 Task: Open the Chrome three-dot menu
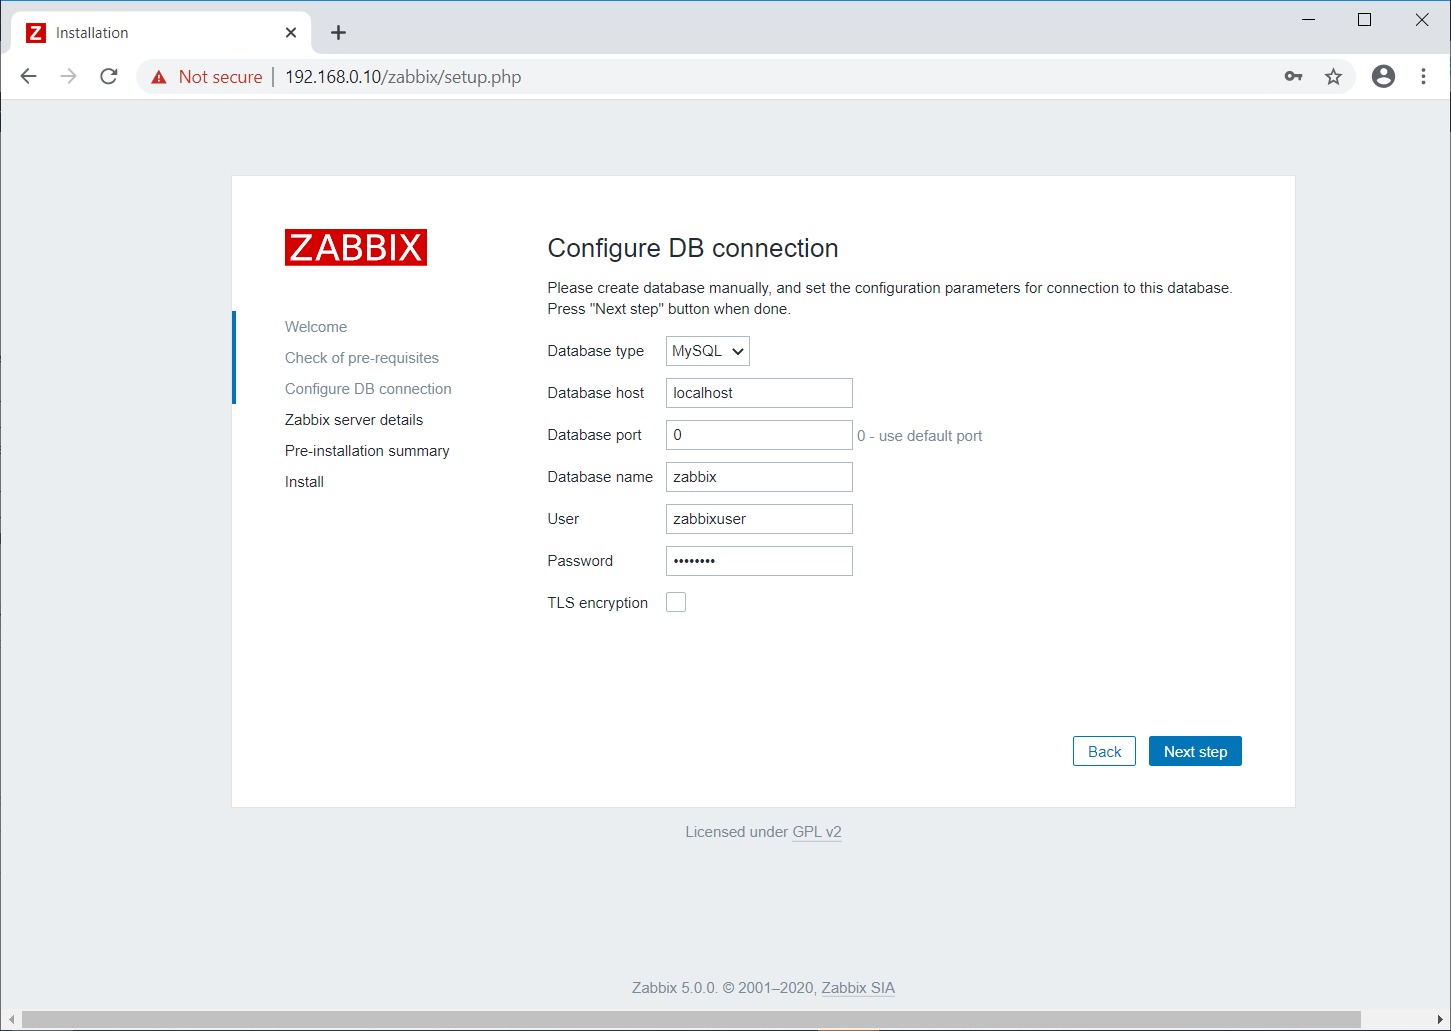point(1423,77)
